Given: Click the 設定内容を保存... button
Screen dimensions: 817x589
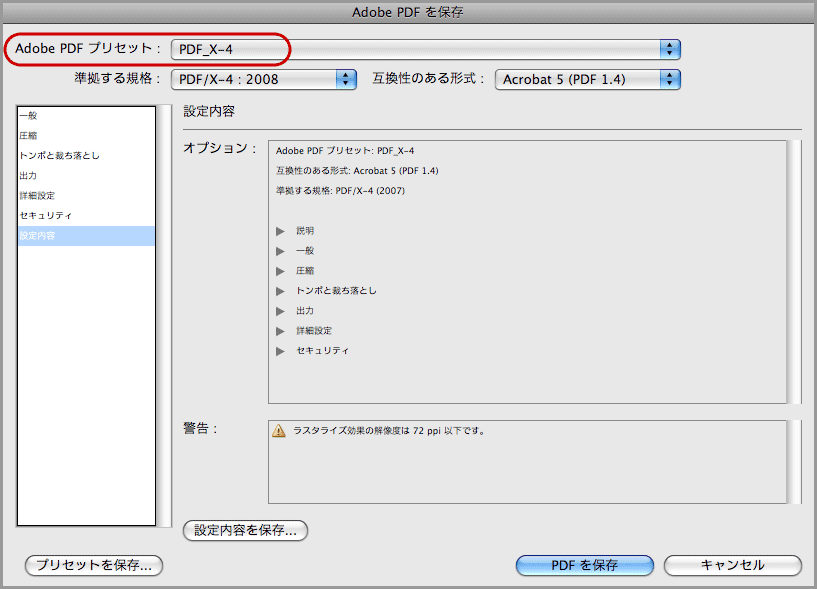Looking at the screenshot, I should tap(245, 530).
